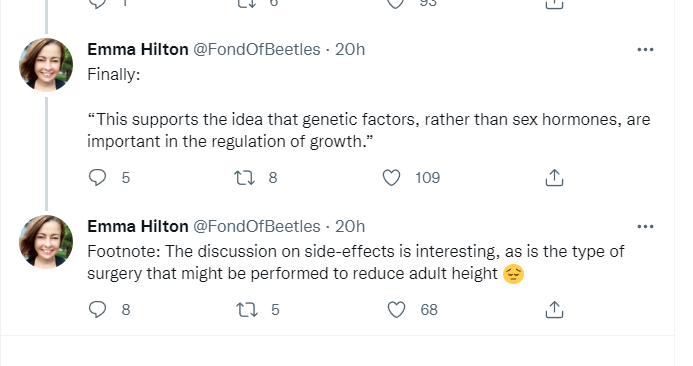
Task: Open Emma Hilton's avatar on Footnote tweet
Action: [x=46, y=242]
